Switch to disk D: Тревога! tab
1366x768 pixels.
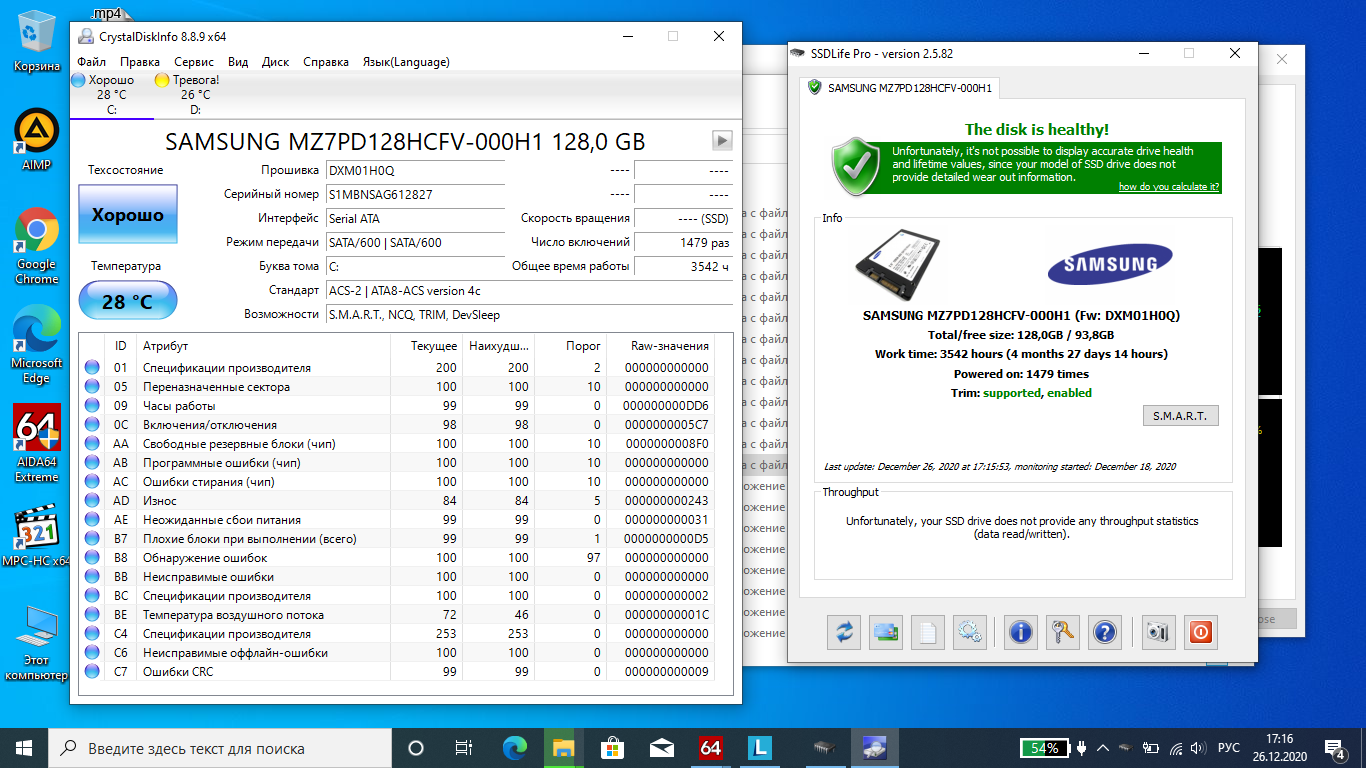(195, 95)
